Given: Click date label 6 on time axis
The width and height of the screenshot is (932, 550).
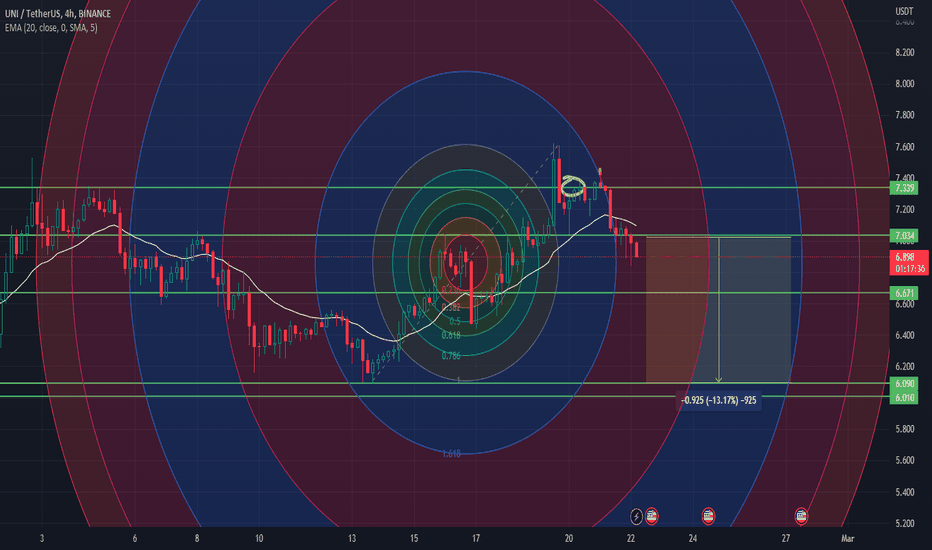Looking at the screenshot, I should tap(135, 539).
